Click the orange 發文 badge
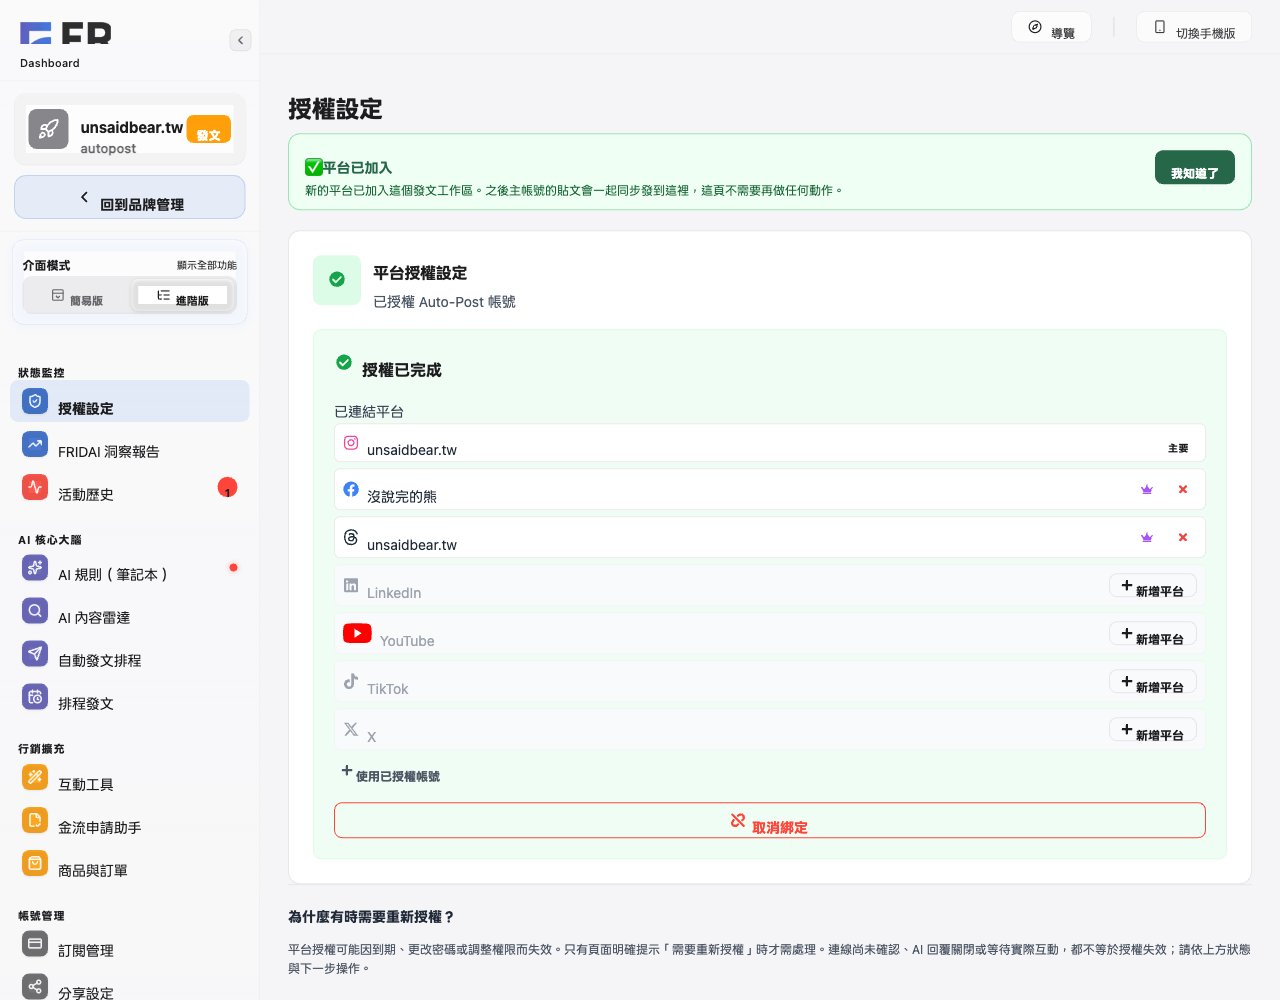1280x1000 pixels. click(209, 129)
